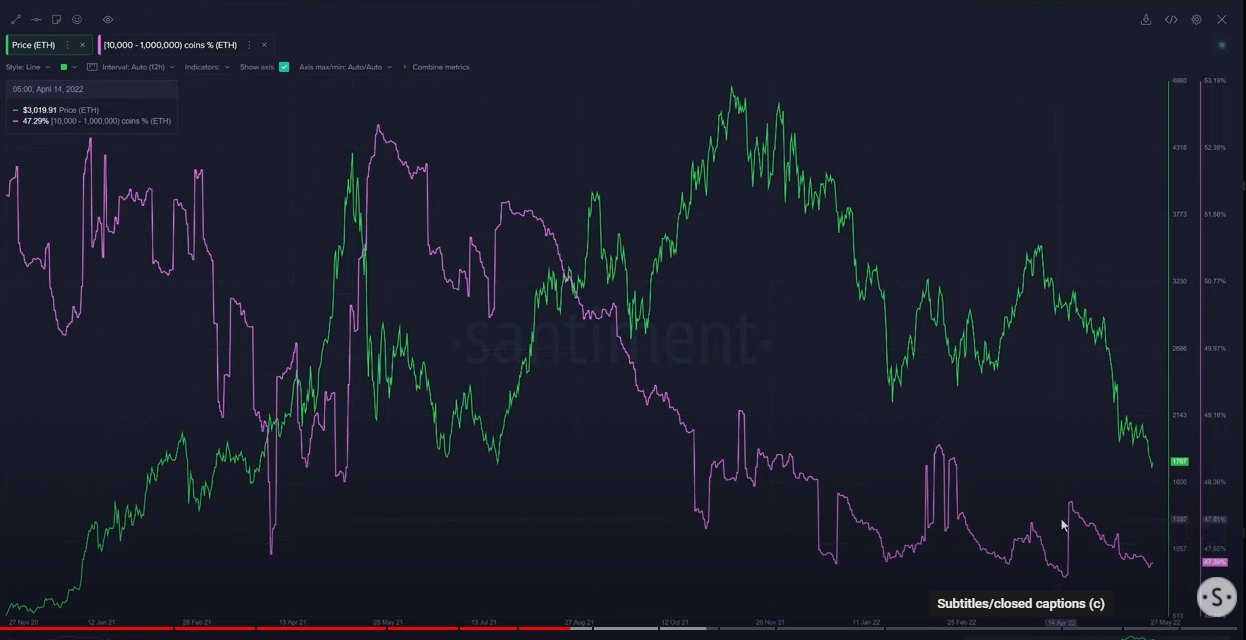Click 53.19% top percent axis value
This screenshot has height=640, width=1246.
coord(1215,81)
